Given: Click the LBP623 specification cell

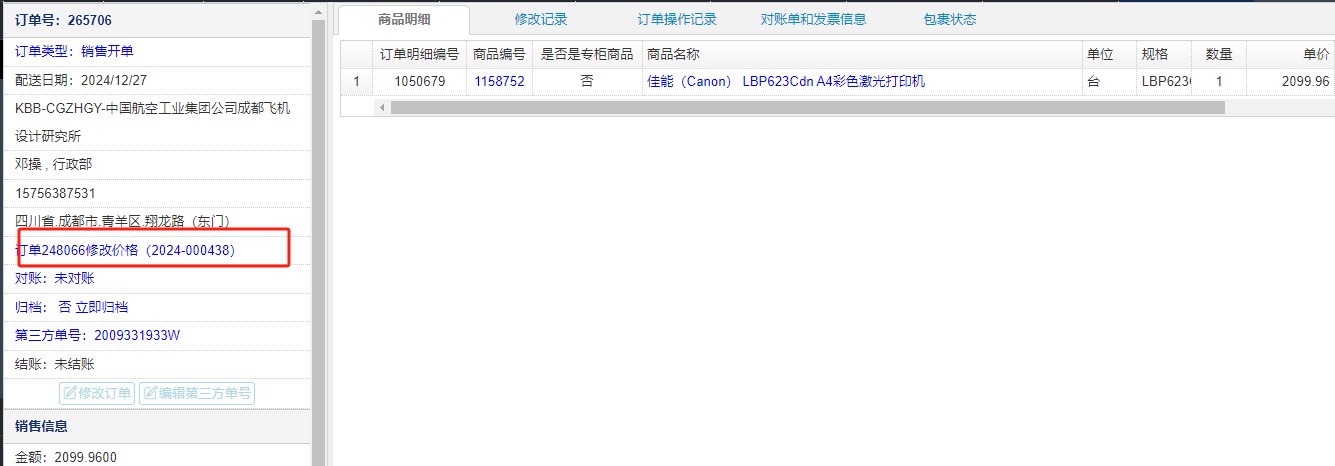Looking at the screenshot, I should point(1164,82).
